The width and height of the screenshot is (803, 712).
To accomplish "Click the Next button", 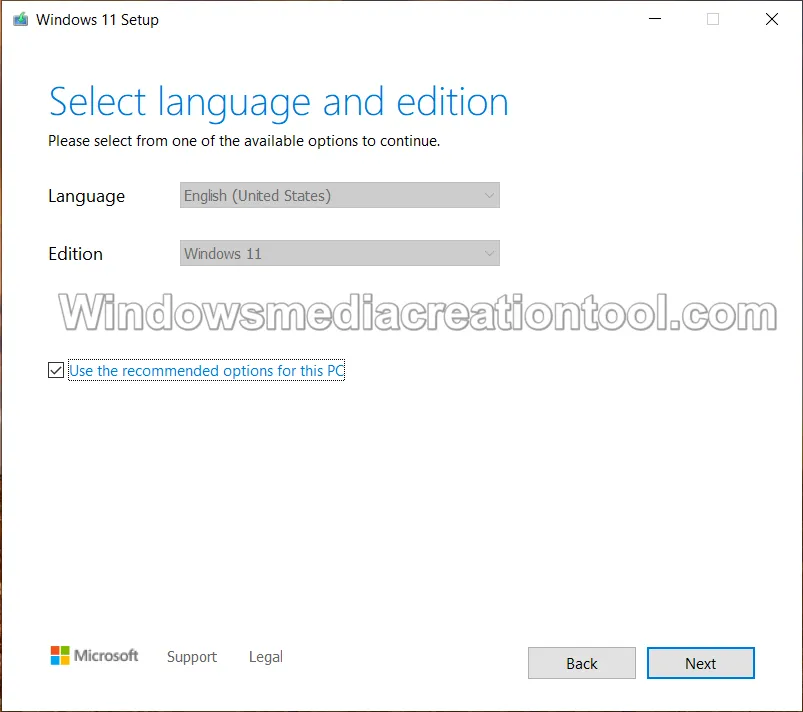I will click(x=701, y=663).
